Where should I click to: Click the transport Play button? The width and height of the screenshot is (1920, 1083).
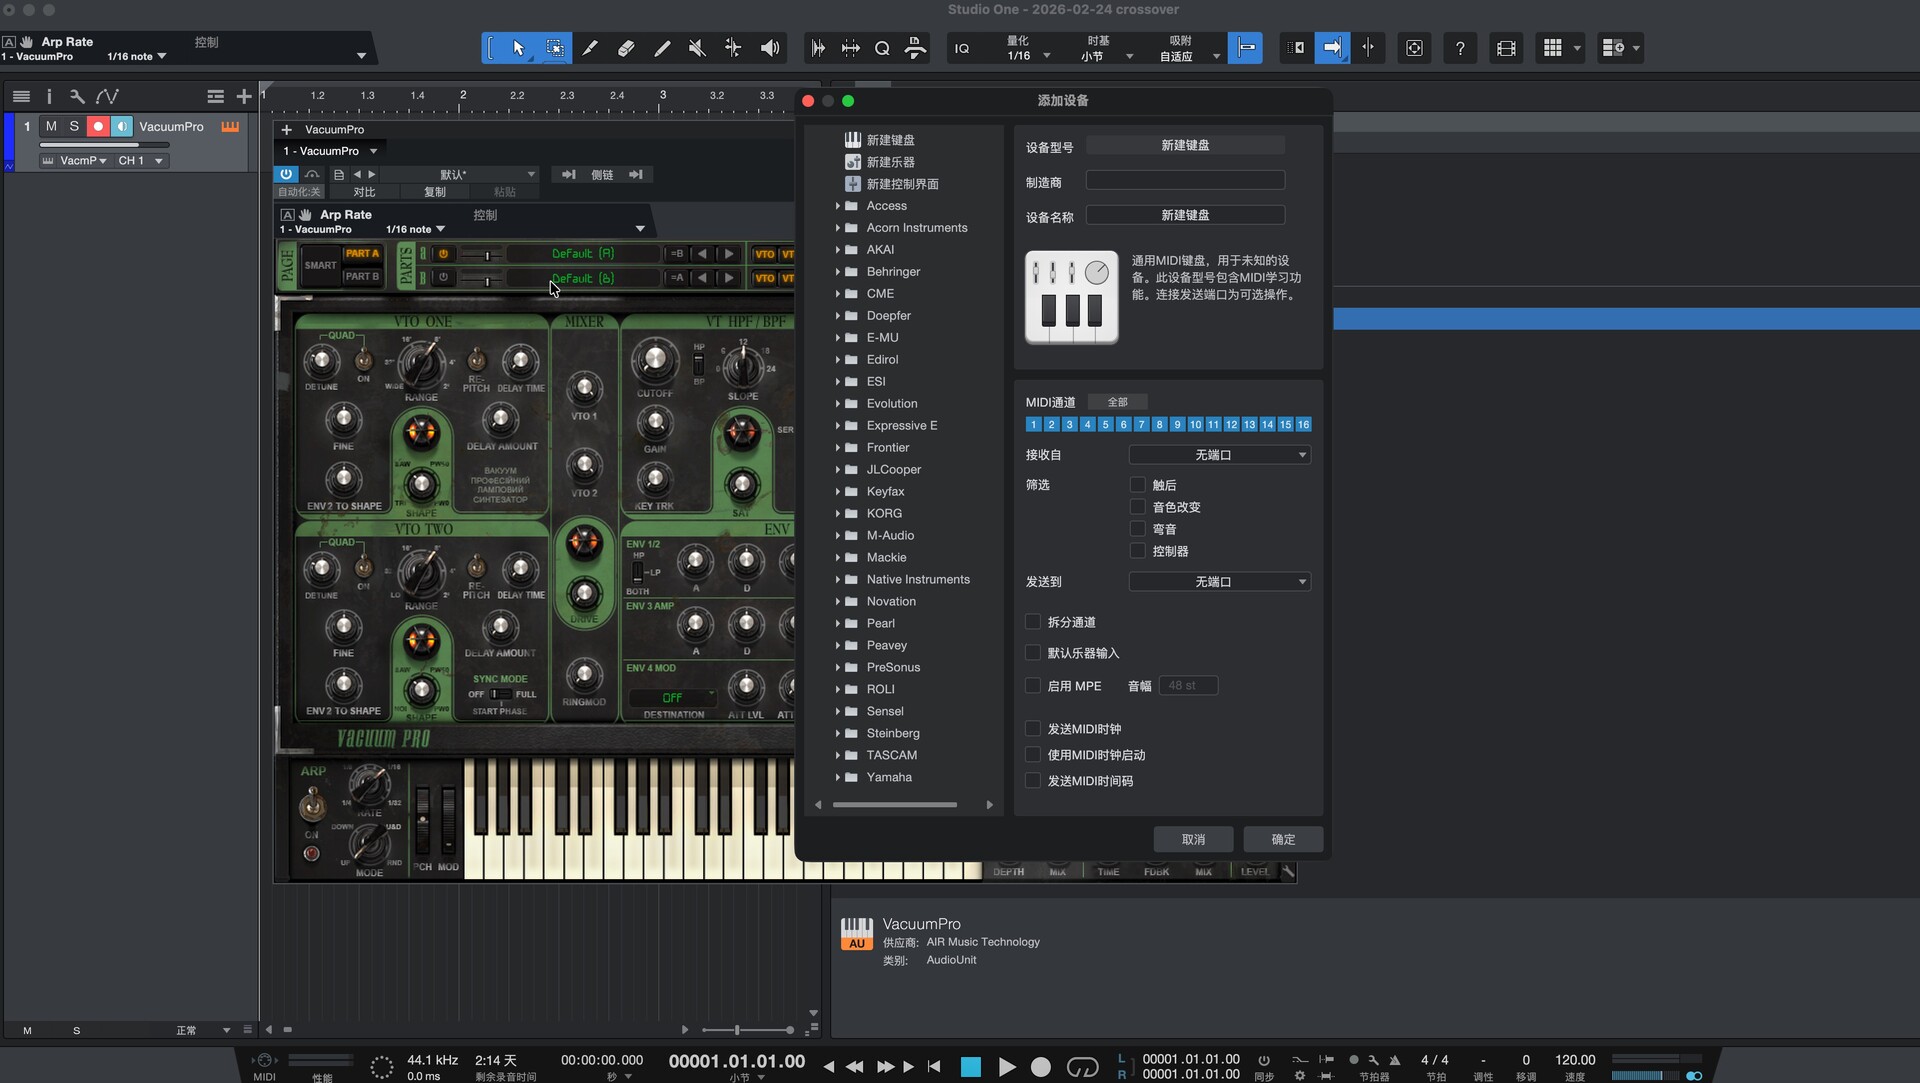[1007, 1067]
